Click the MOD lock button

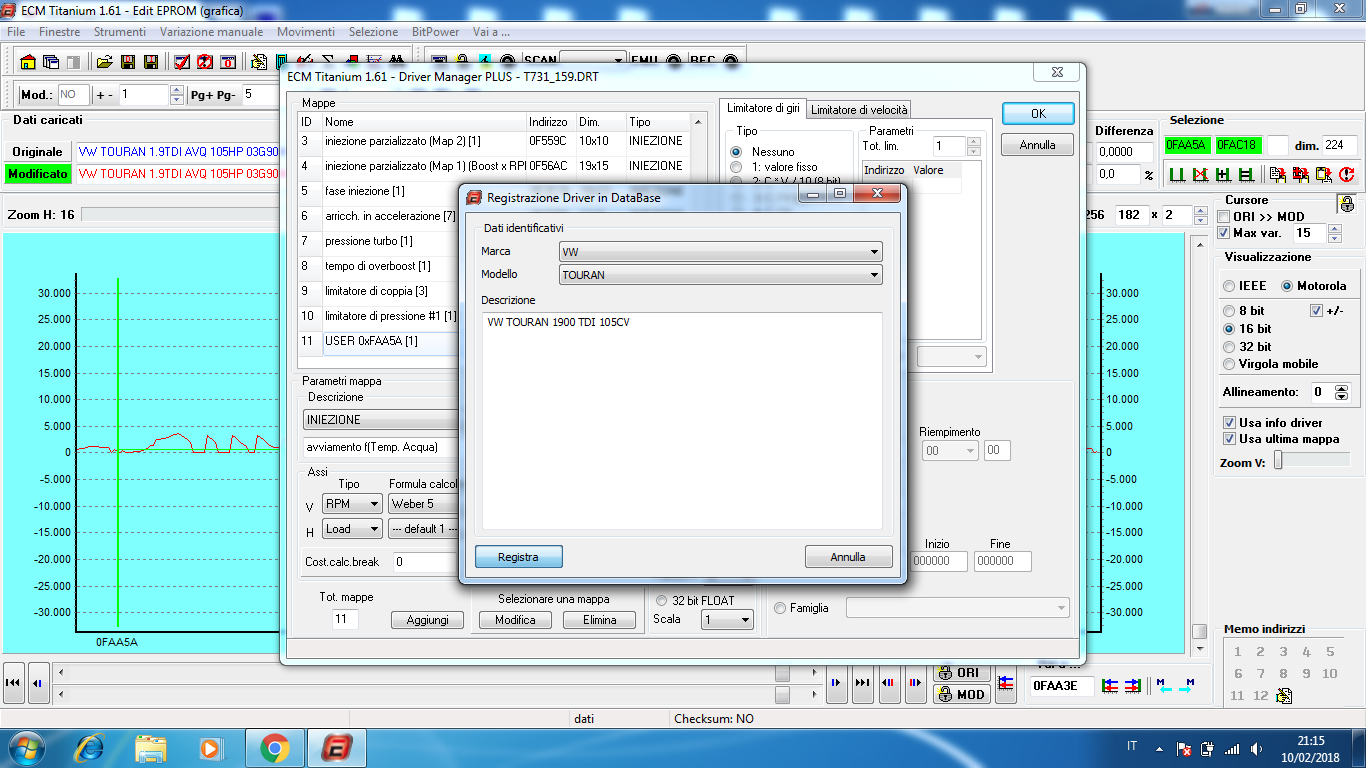(x=961, y=694)
